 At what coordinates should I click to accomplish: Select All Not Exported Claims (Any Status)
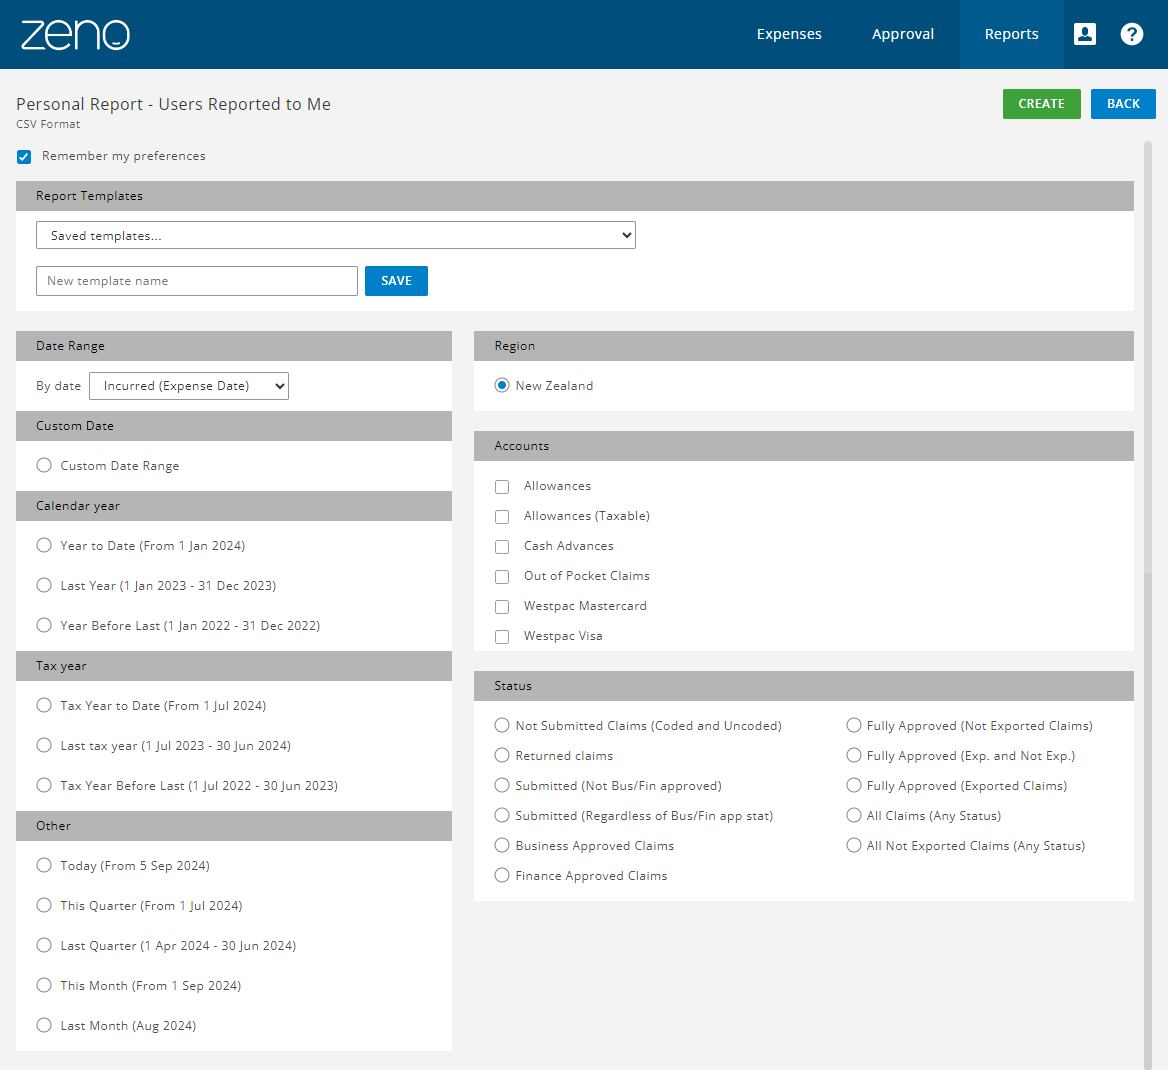point(854,845)
